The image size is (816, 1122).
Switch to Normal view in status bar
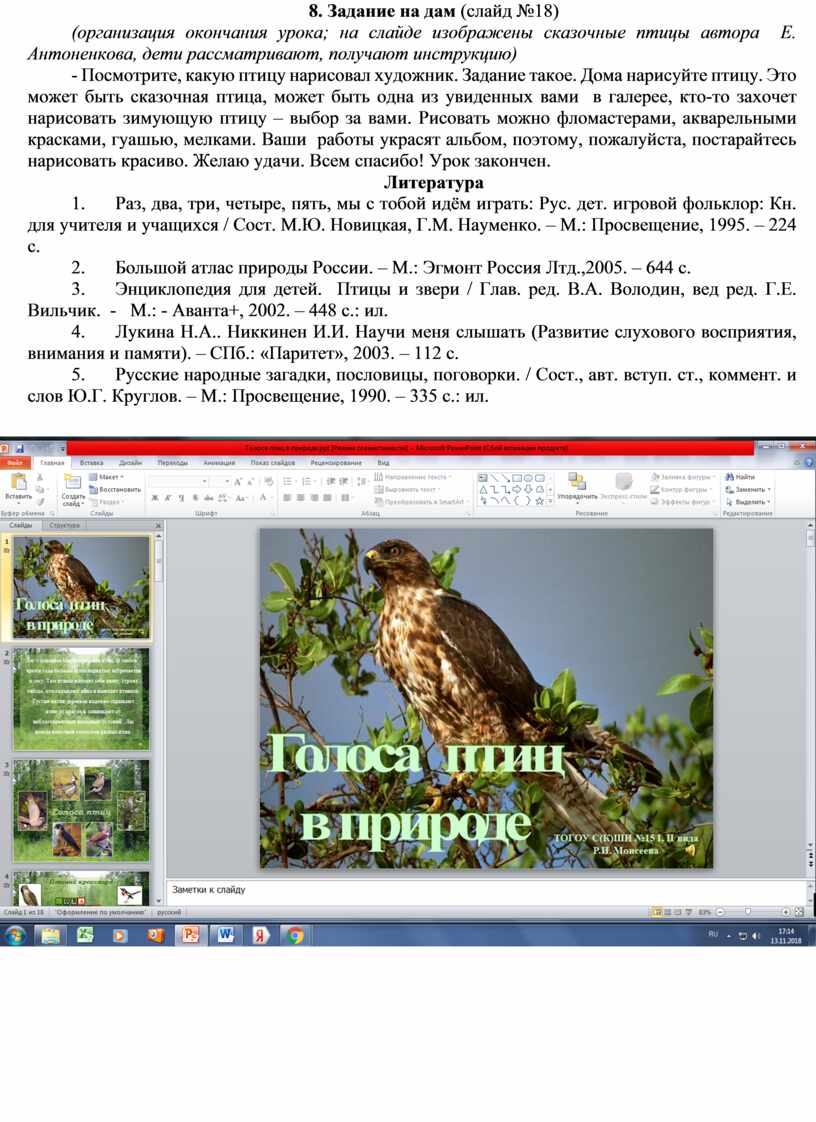(x=657, y=912)
